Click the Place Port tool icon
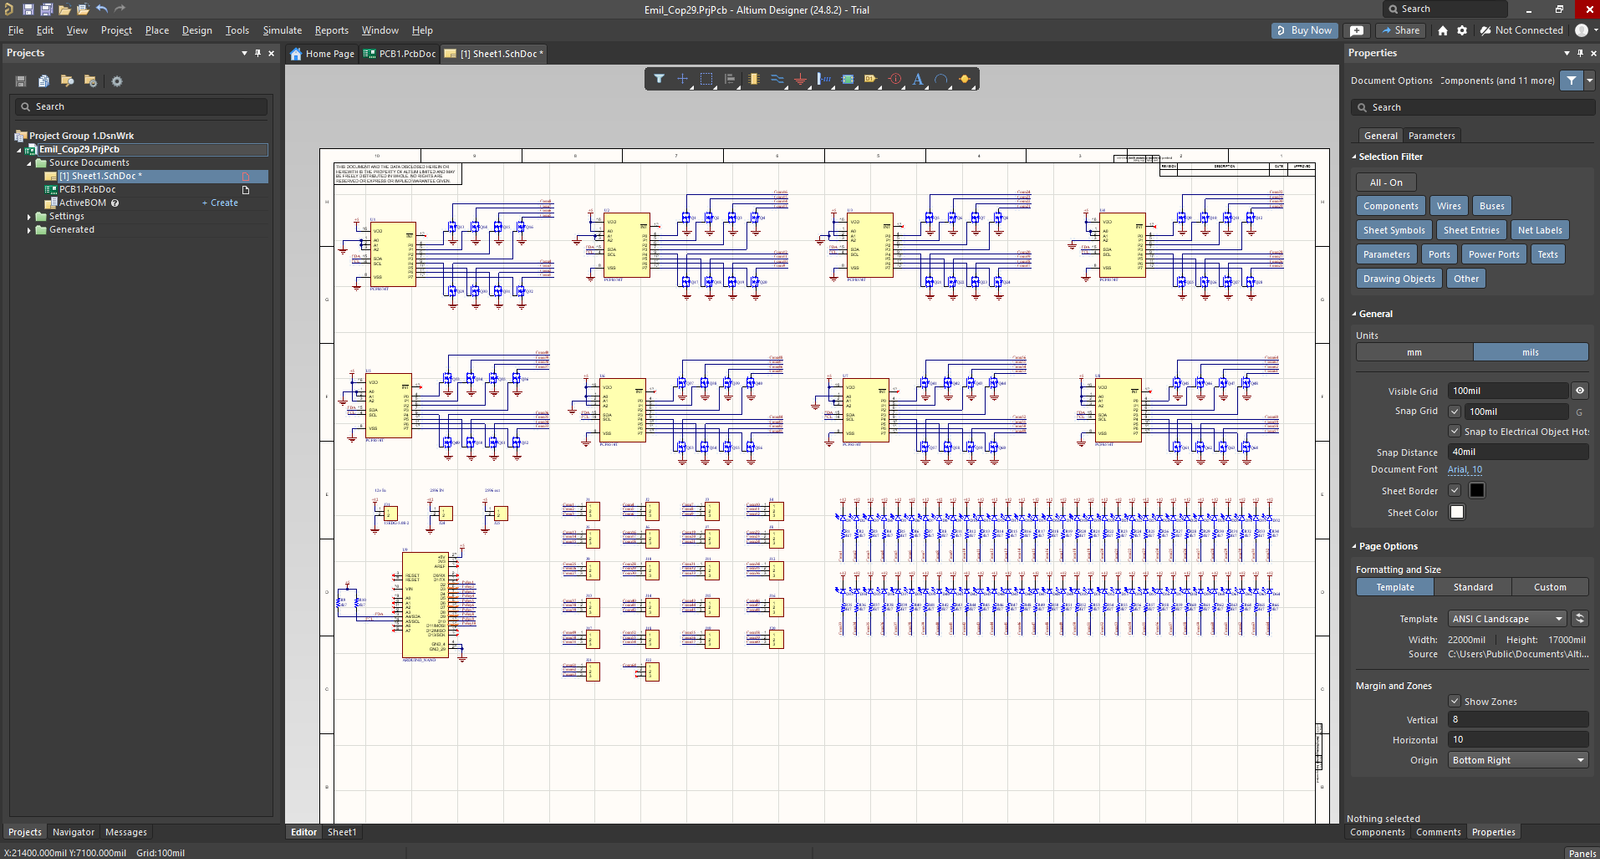1600x859 pixels. [871, 79]
